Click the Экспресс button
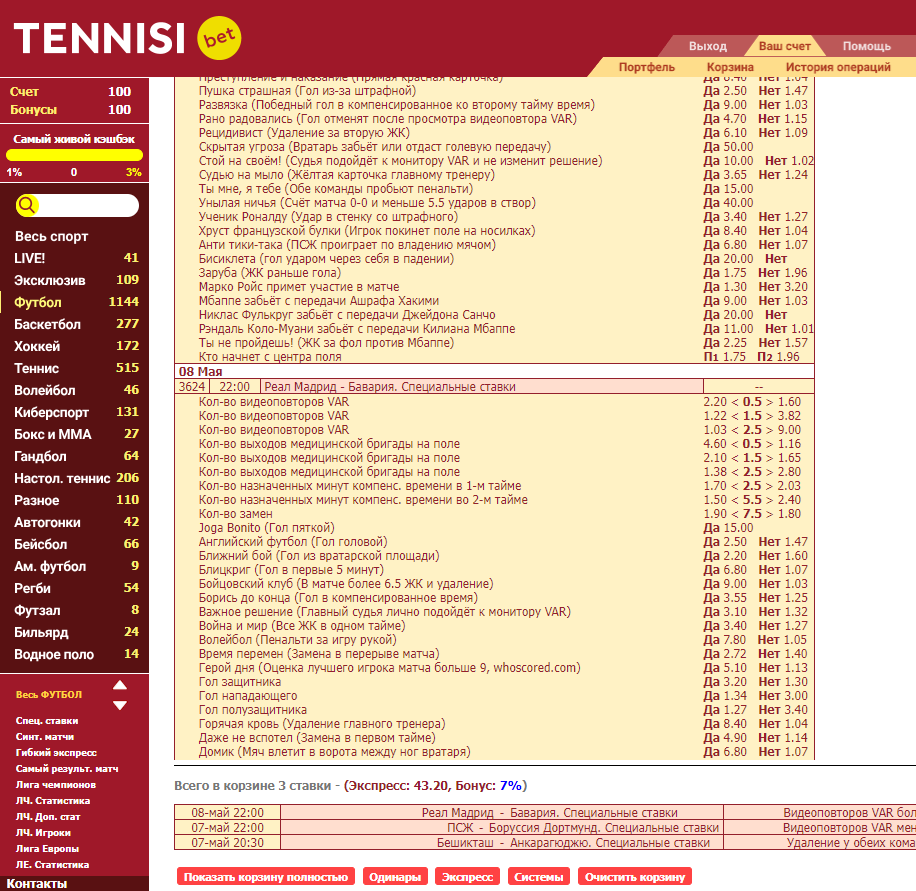 [467, 876]
